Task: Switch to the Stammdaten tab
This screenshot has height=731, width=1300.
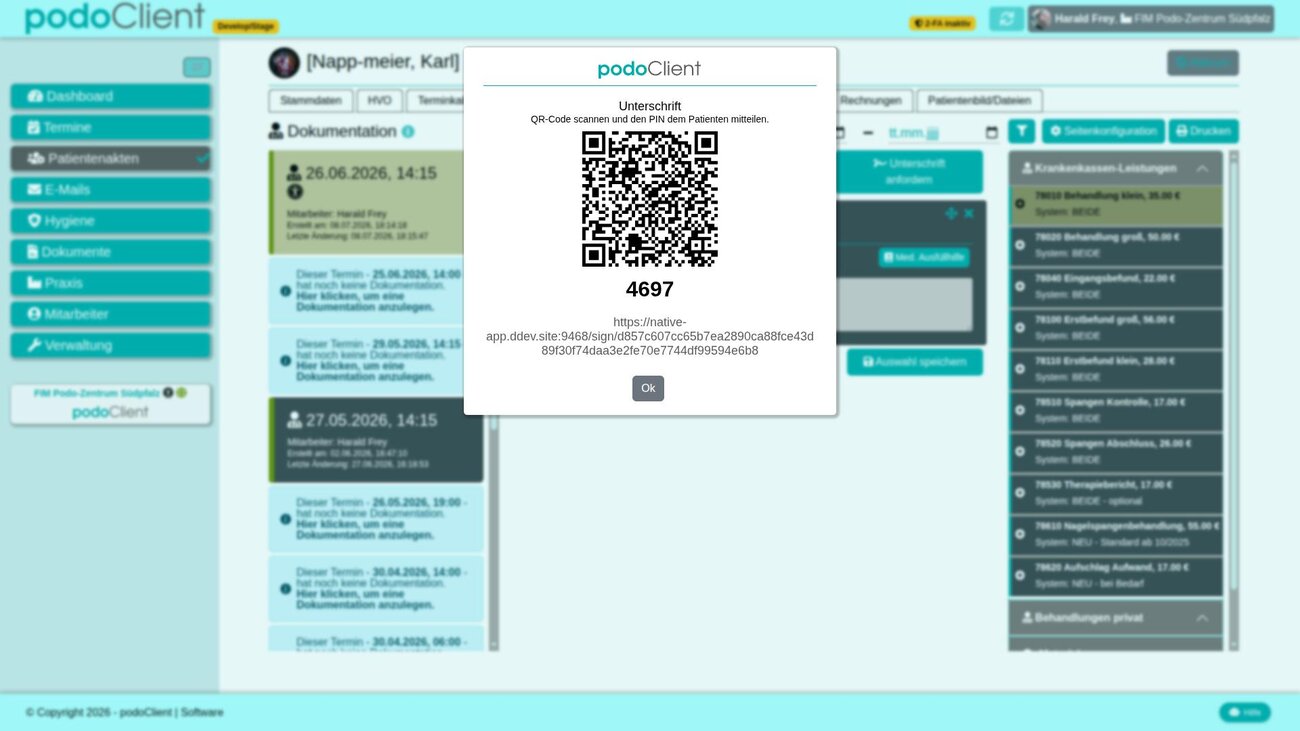Action: coord(311,101)
